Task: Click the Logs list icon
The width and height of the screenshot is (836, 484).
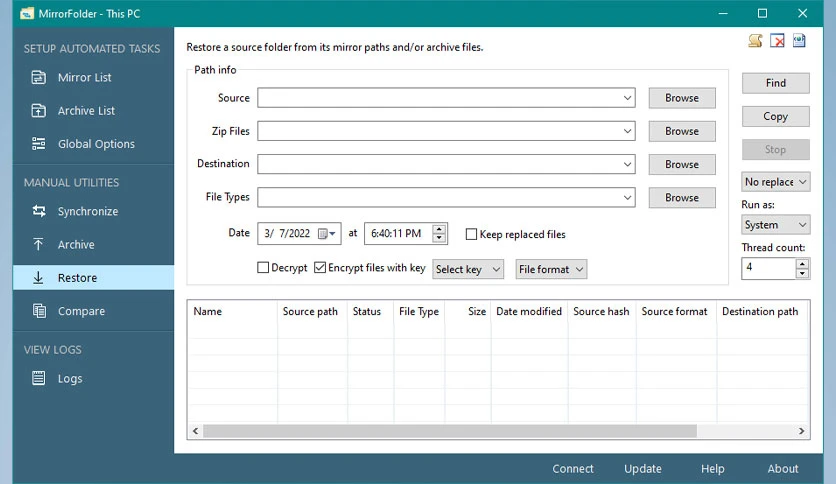Action: (38, 377)
